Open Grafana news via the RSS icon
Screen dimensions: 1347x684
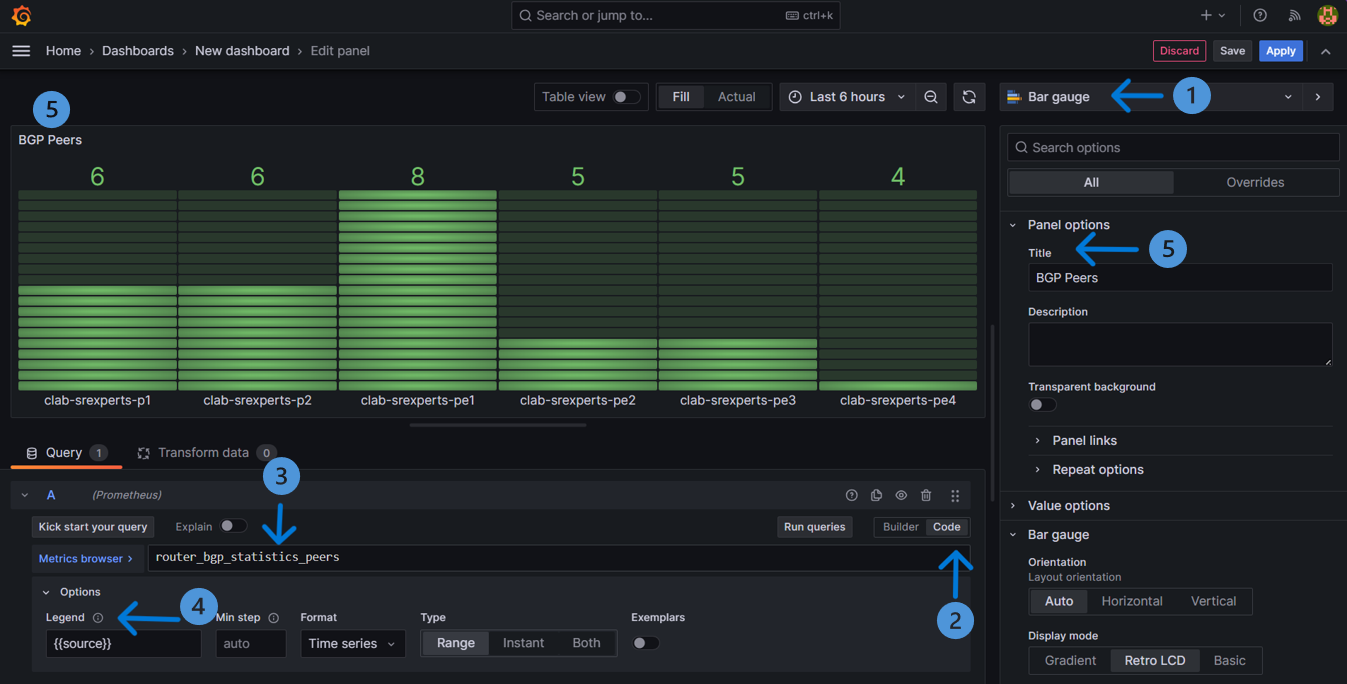(x=1294, y=15)
